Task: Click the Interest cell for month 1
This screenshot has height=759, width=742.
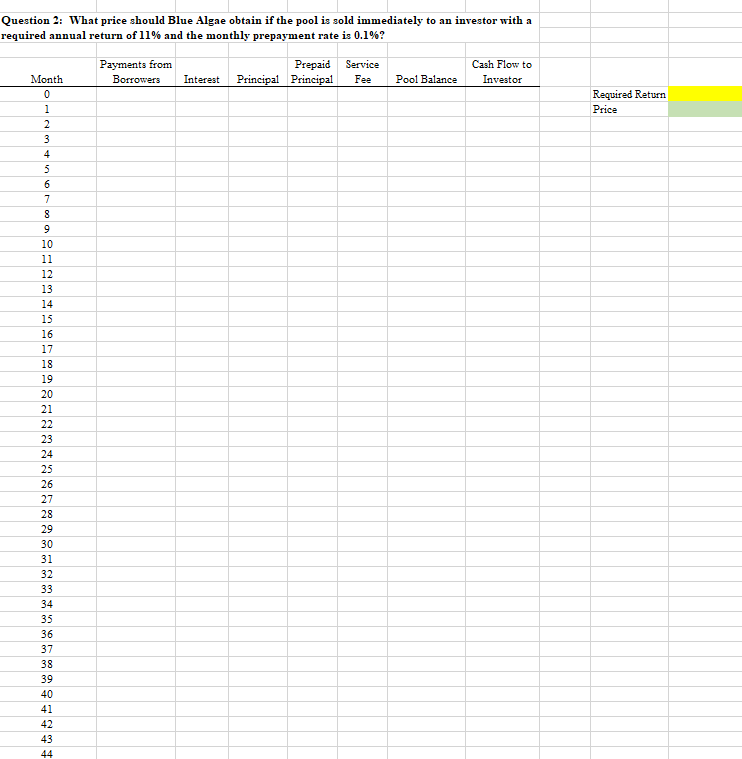Action: pyautogui.click(x=202, y=109)
